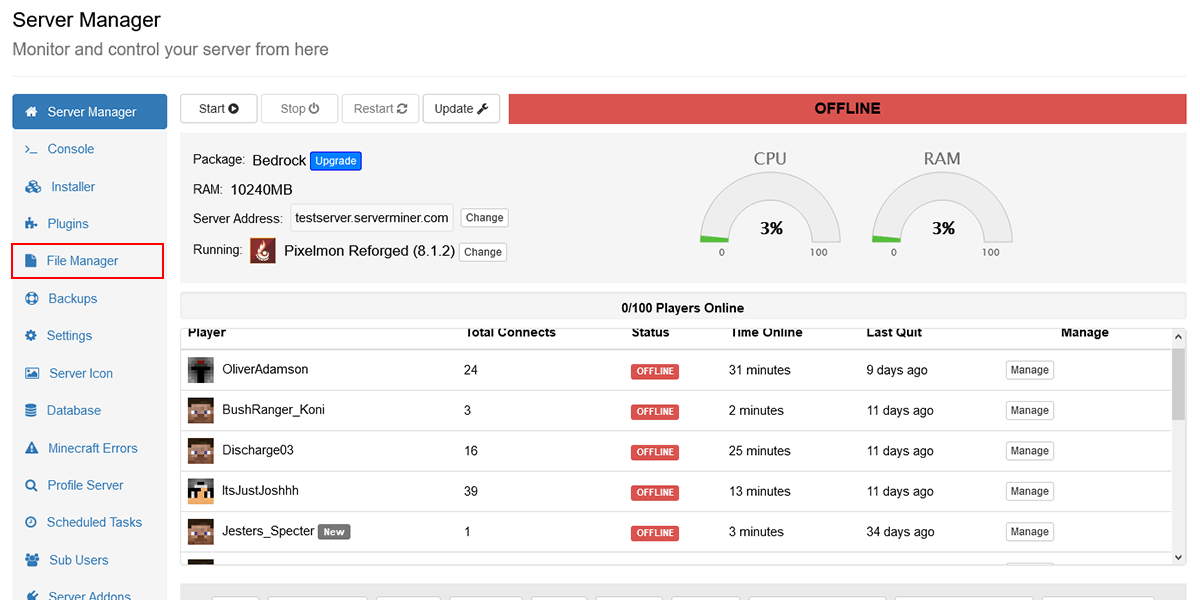Click OliverAdamson's player avatar
This screenshot has height=600, width=1200.
201,370
